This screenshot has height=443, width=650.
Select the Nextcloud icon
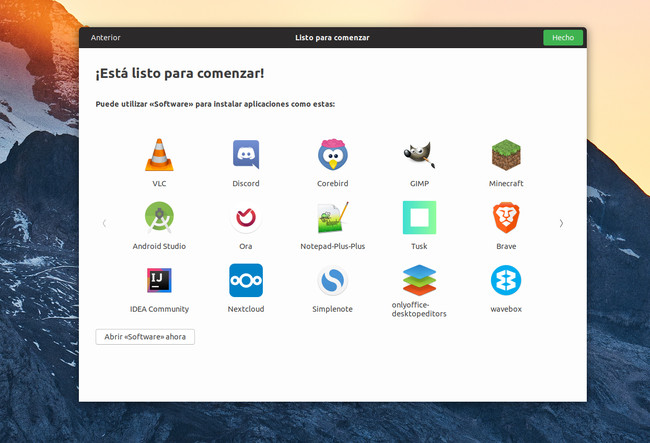pos(246,280)
